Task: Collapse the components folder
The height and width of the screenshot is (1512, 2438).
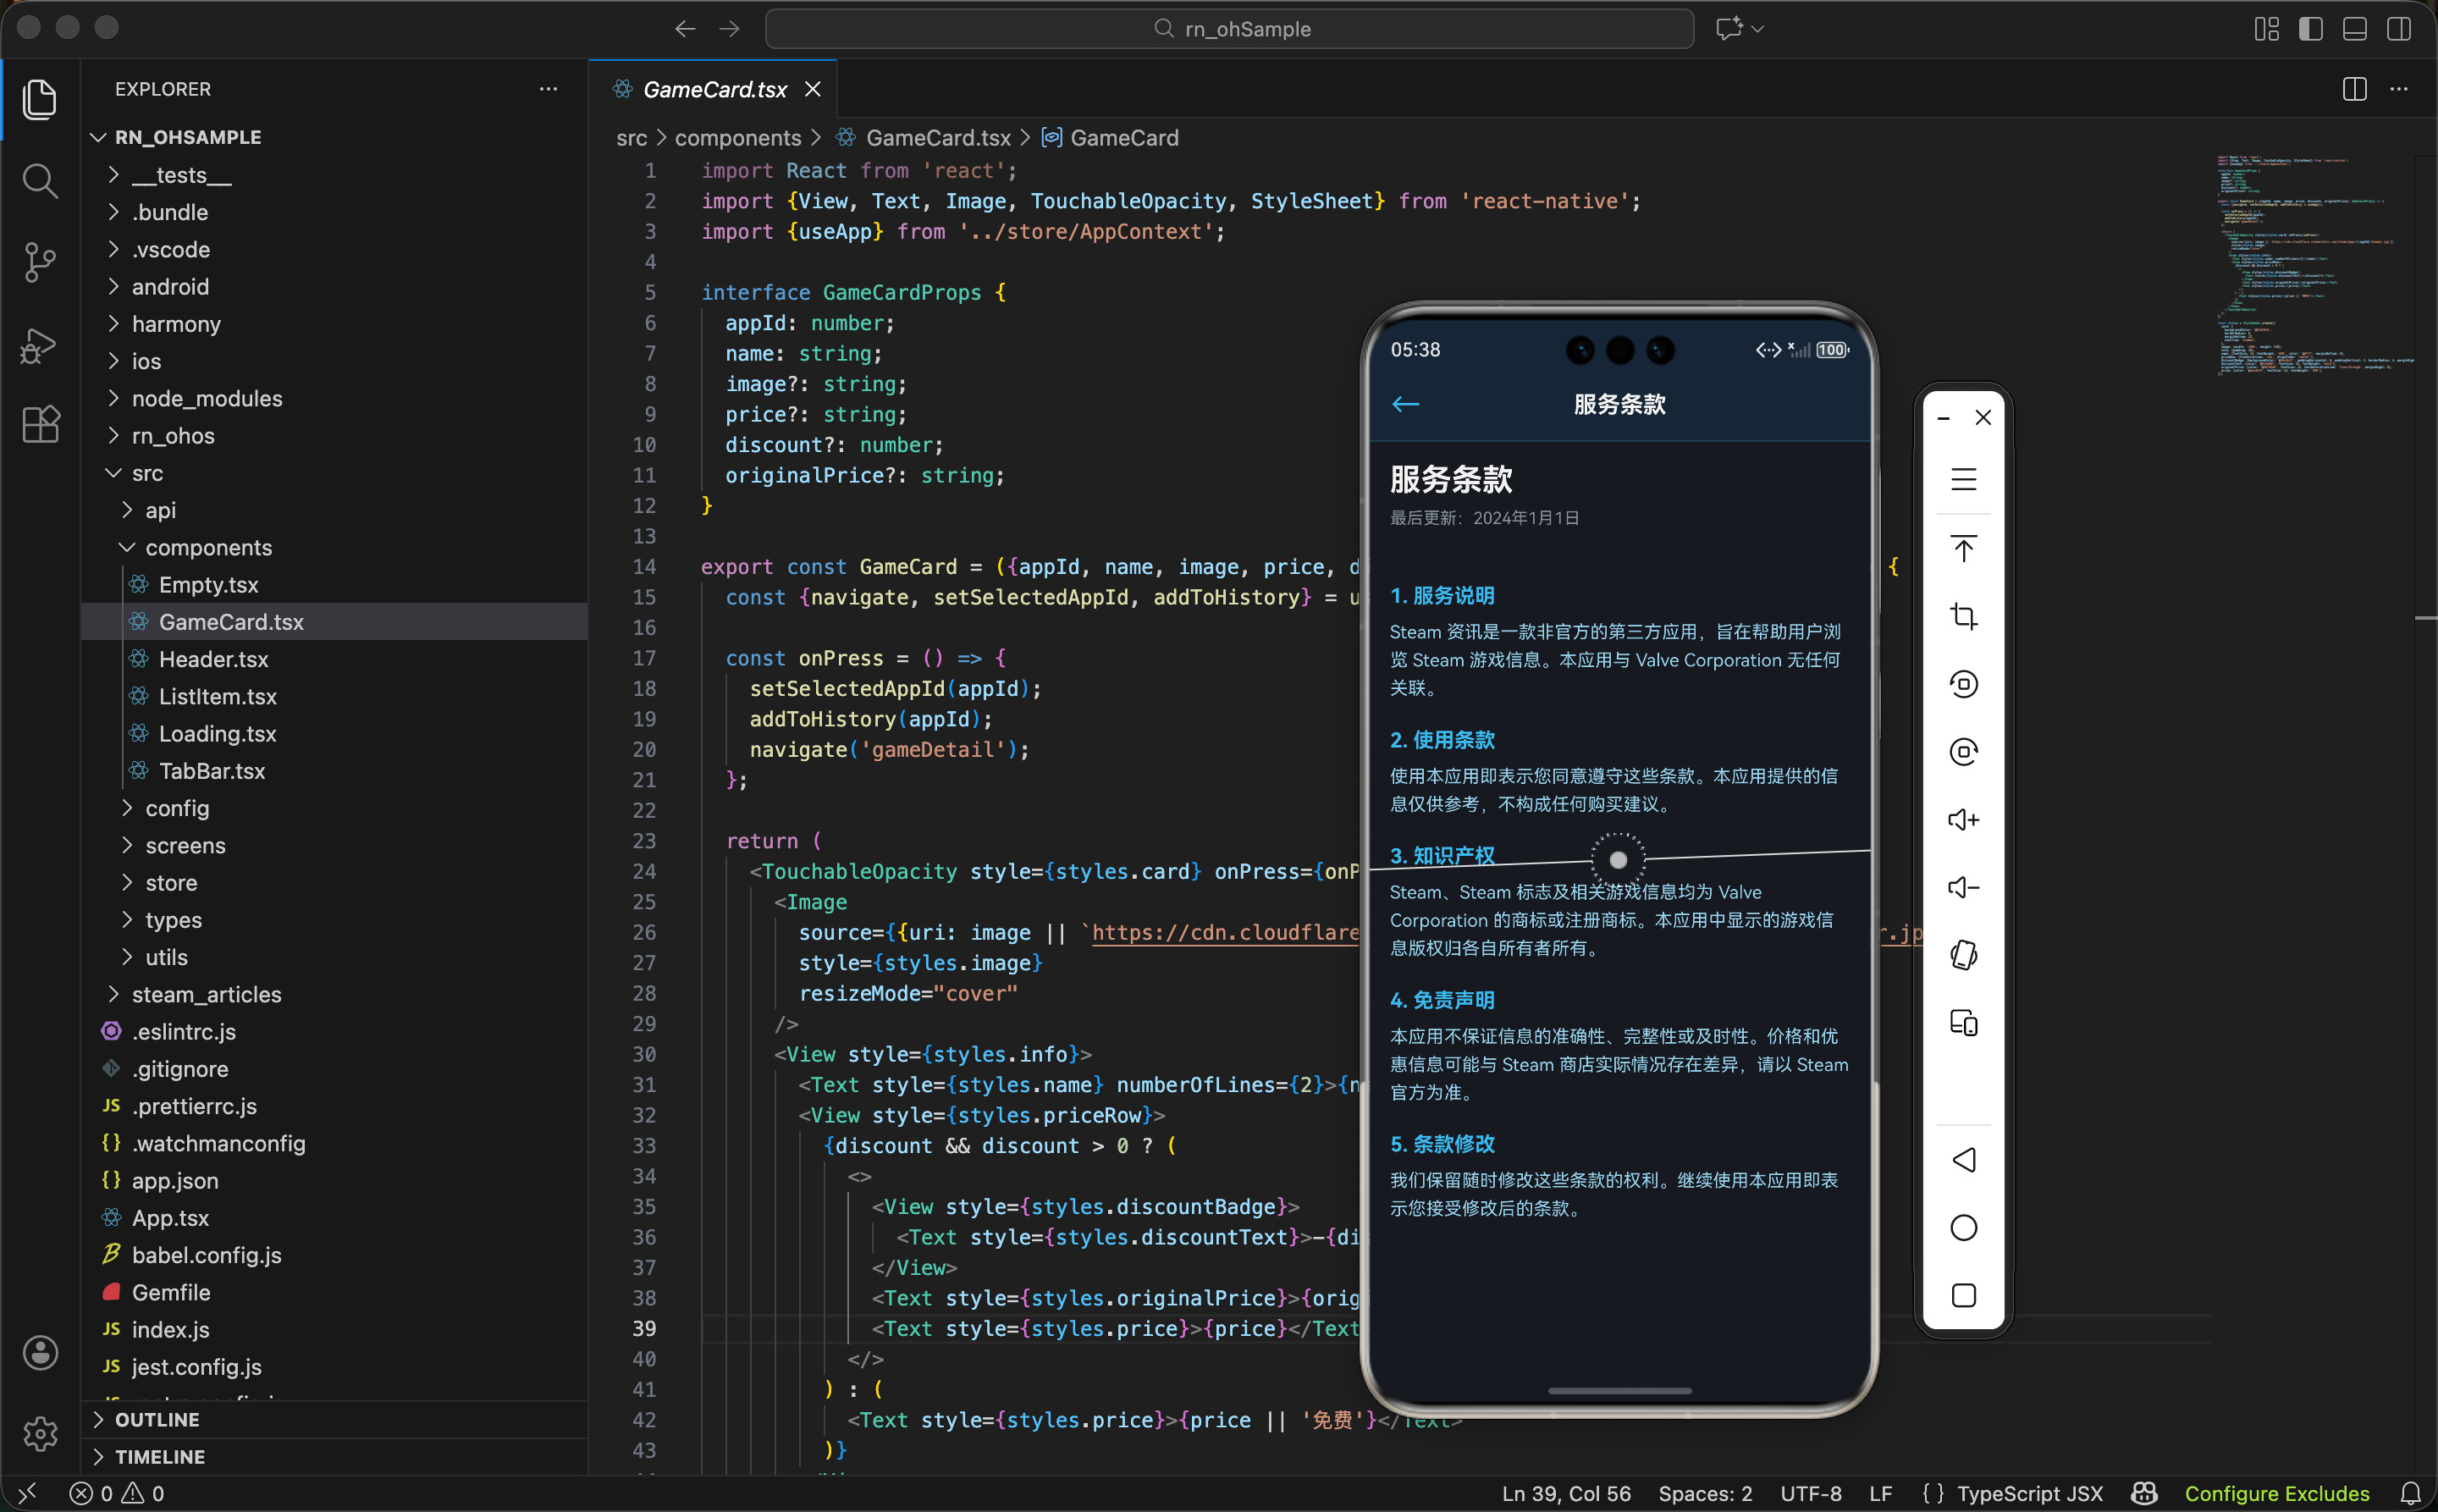Action: click(x=208, y=548)
